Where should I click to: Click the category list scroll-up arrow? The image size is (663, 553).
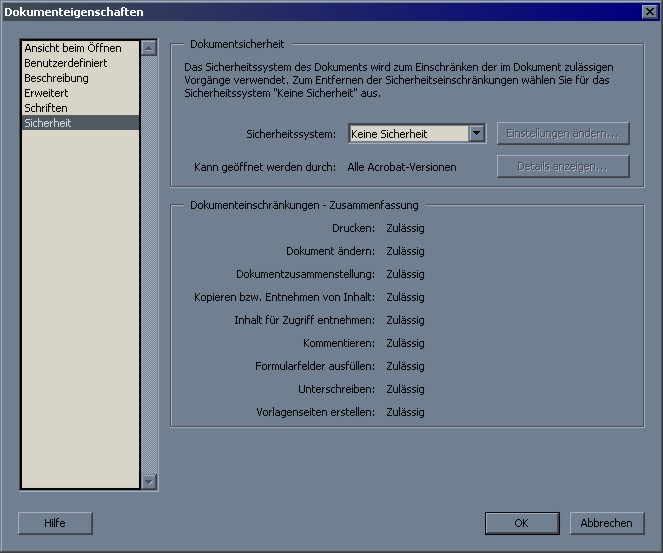(149, 48)
